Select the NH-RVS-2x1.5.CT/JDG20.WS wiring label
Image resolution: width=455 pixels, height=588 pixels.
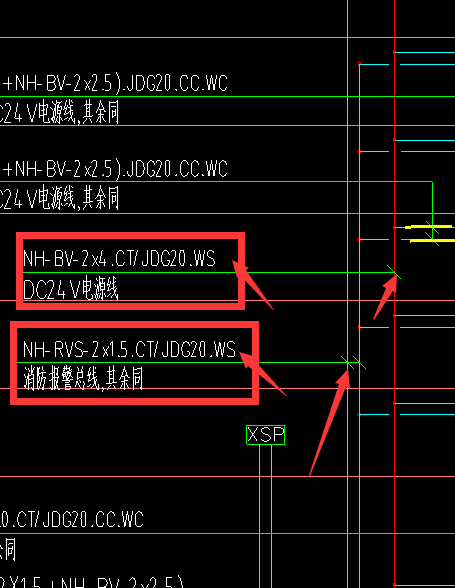129,349
